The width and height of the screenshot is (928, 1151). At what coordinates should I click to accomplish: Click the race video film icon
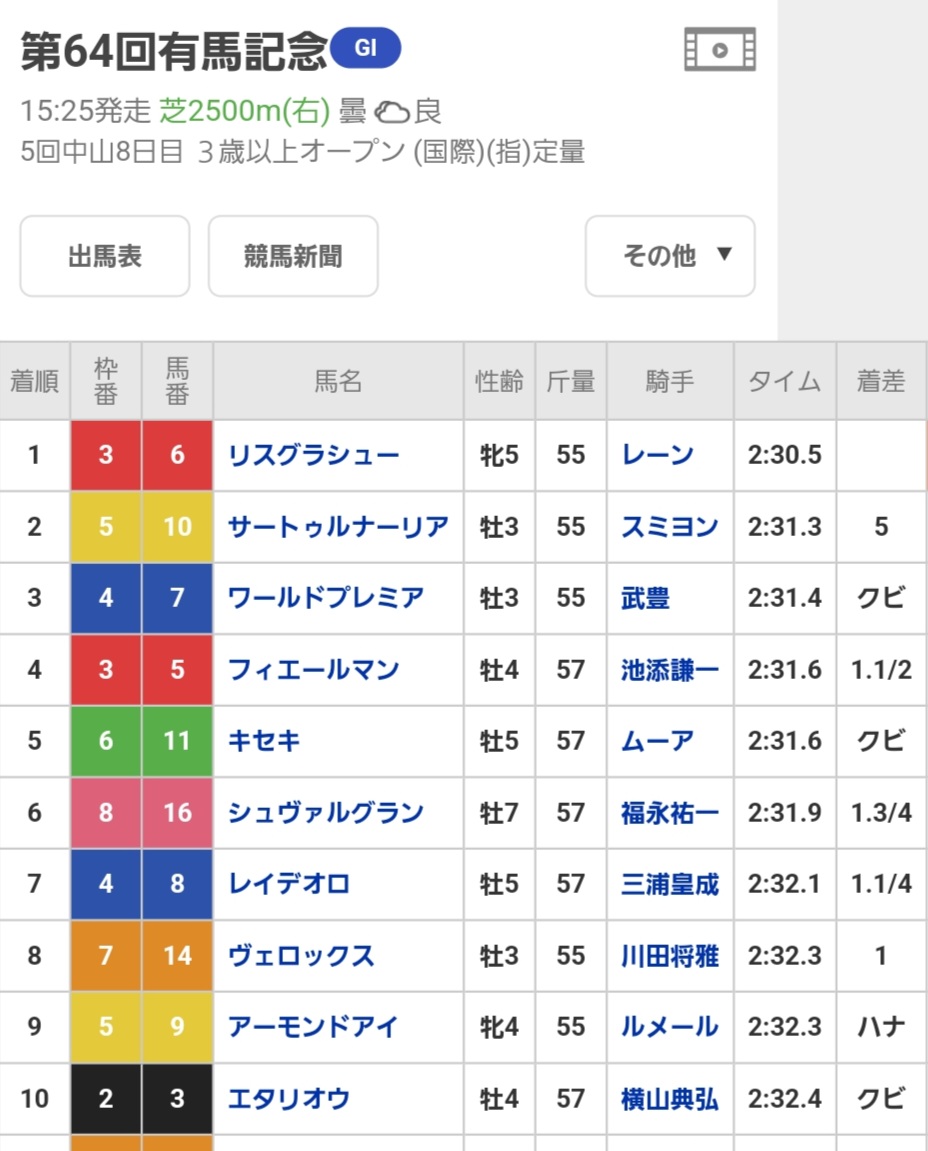(x=720, y=50)
